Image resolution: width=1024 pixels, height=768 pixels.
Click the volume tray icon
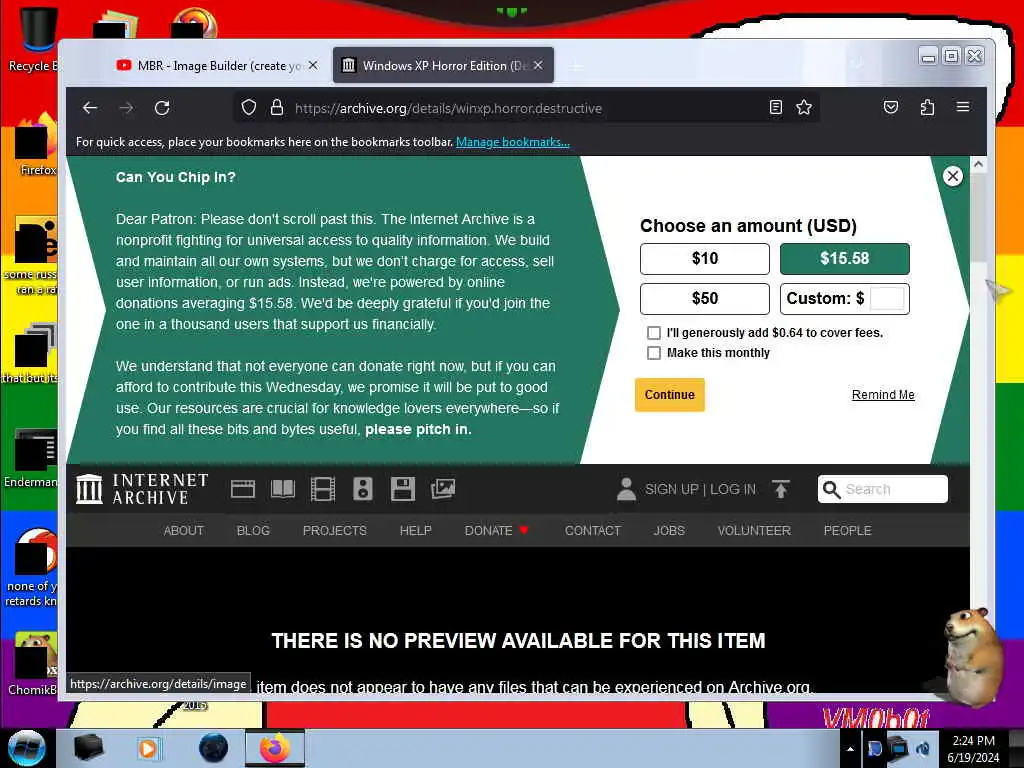tap(923, 748)
